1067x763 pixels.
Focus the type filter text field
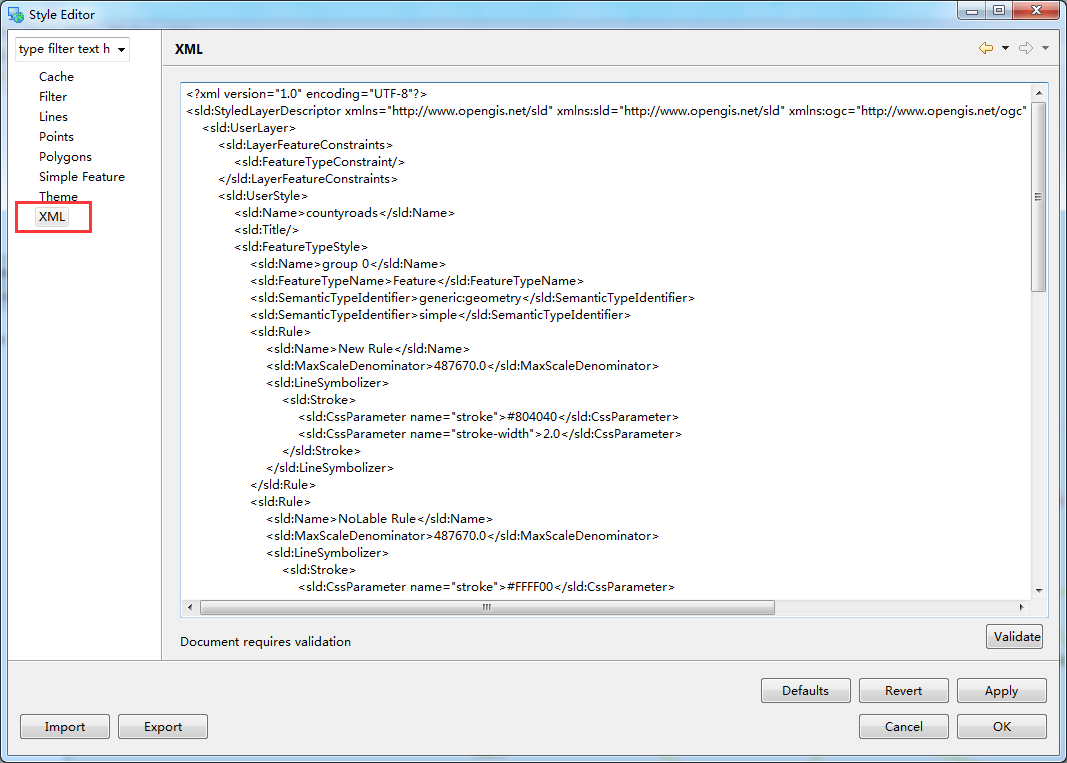coord(65,49)
